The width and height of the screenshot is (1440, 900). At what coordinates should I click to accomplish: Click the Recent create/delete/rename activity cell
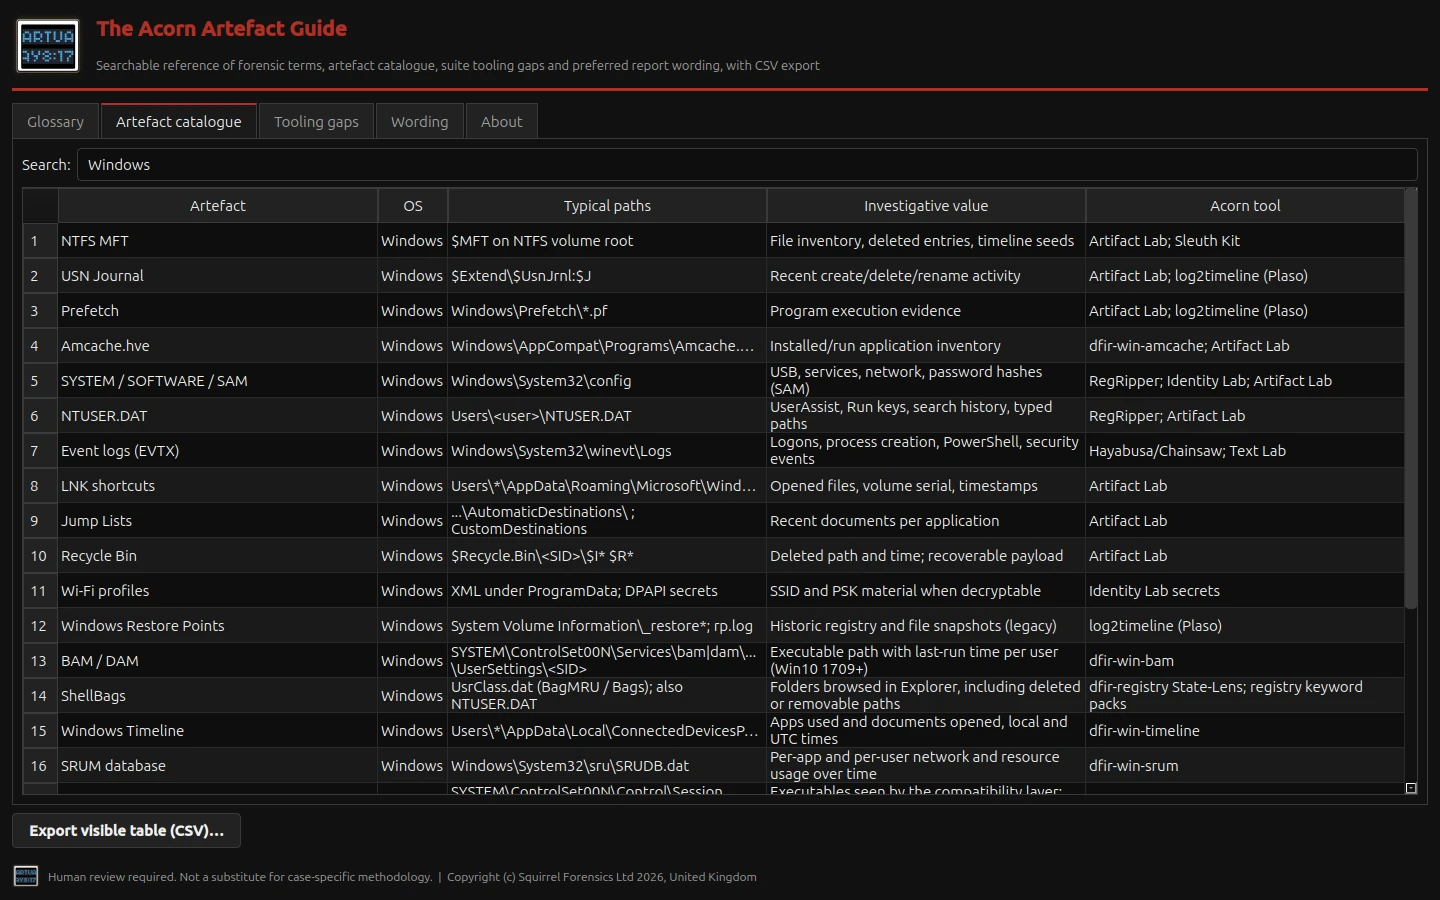pos(926,276)
